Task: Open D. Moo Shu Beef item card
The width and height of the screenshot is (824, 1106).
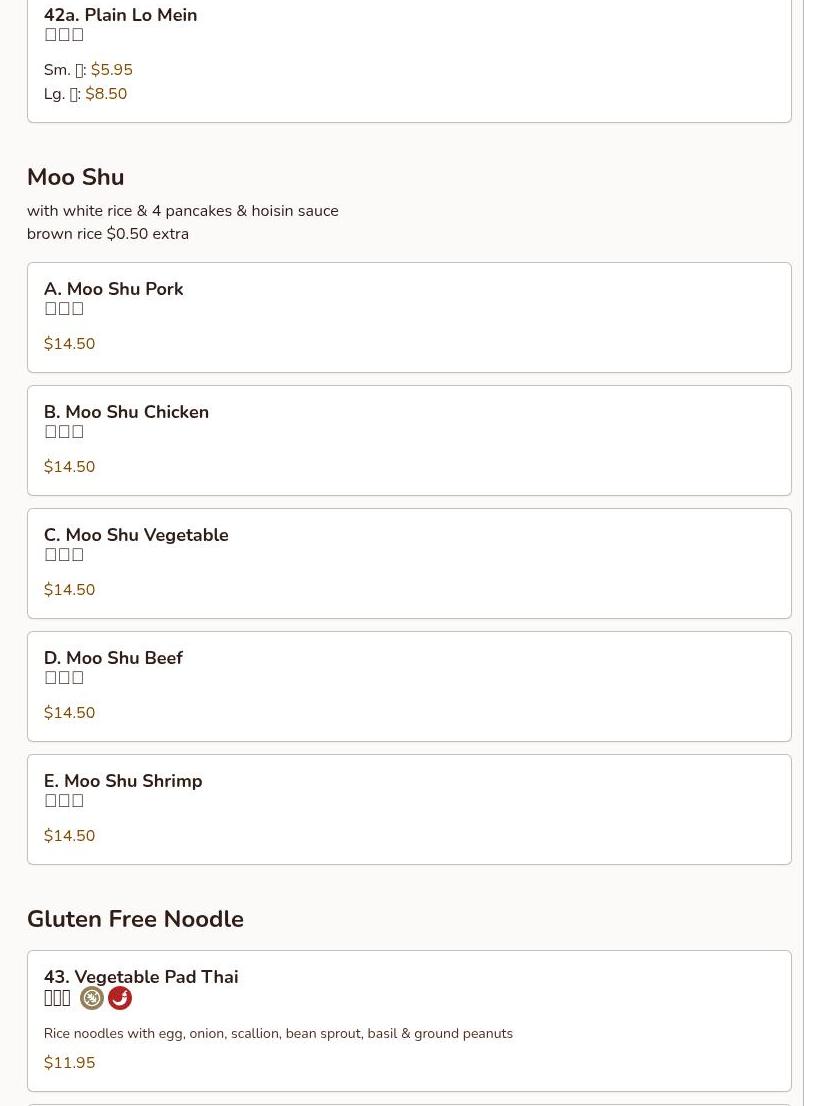Action: click(113, 658)
